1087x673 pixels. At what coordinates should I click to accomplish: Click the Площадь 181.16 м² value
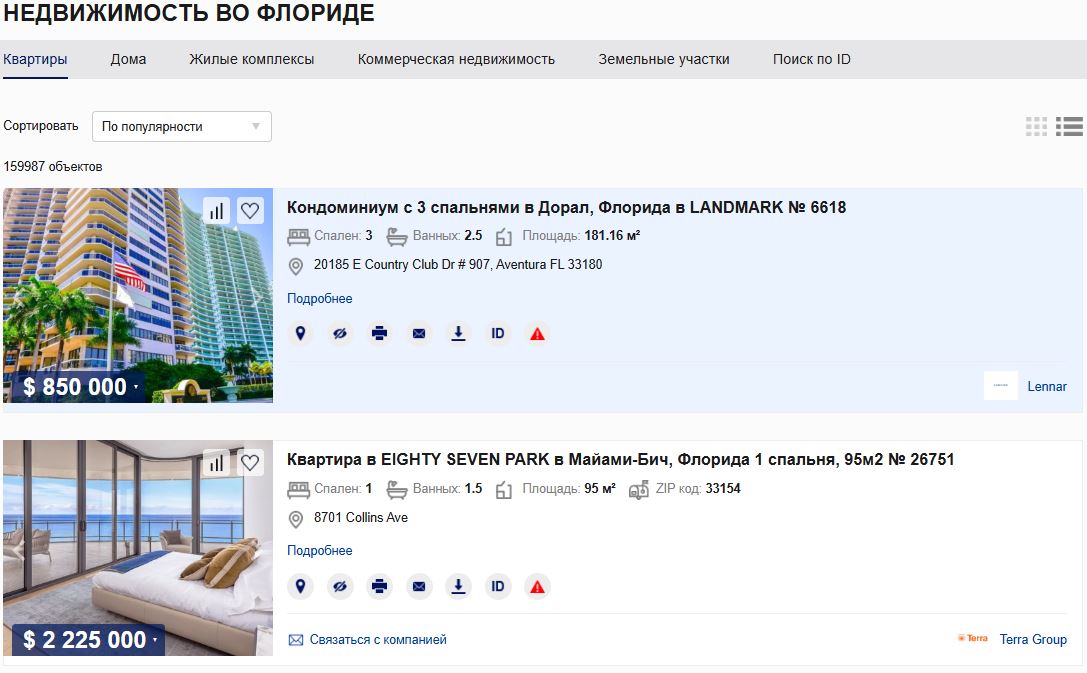tap(612, 236)
